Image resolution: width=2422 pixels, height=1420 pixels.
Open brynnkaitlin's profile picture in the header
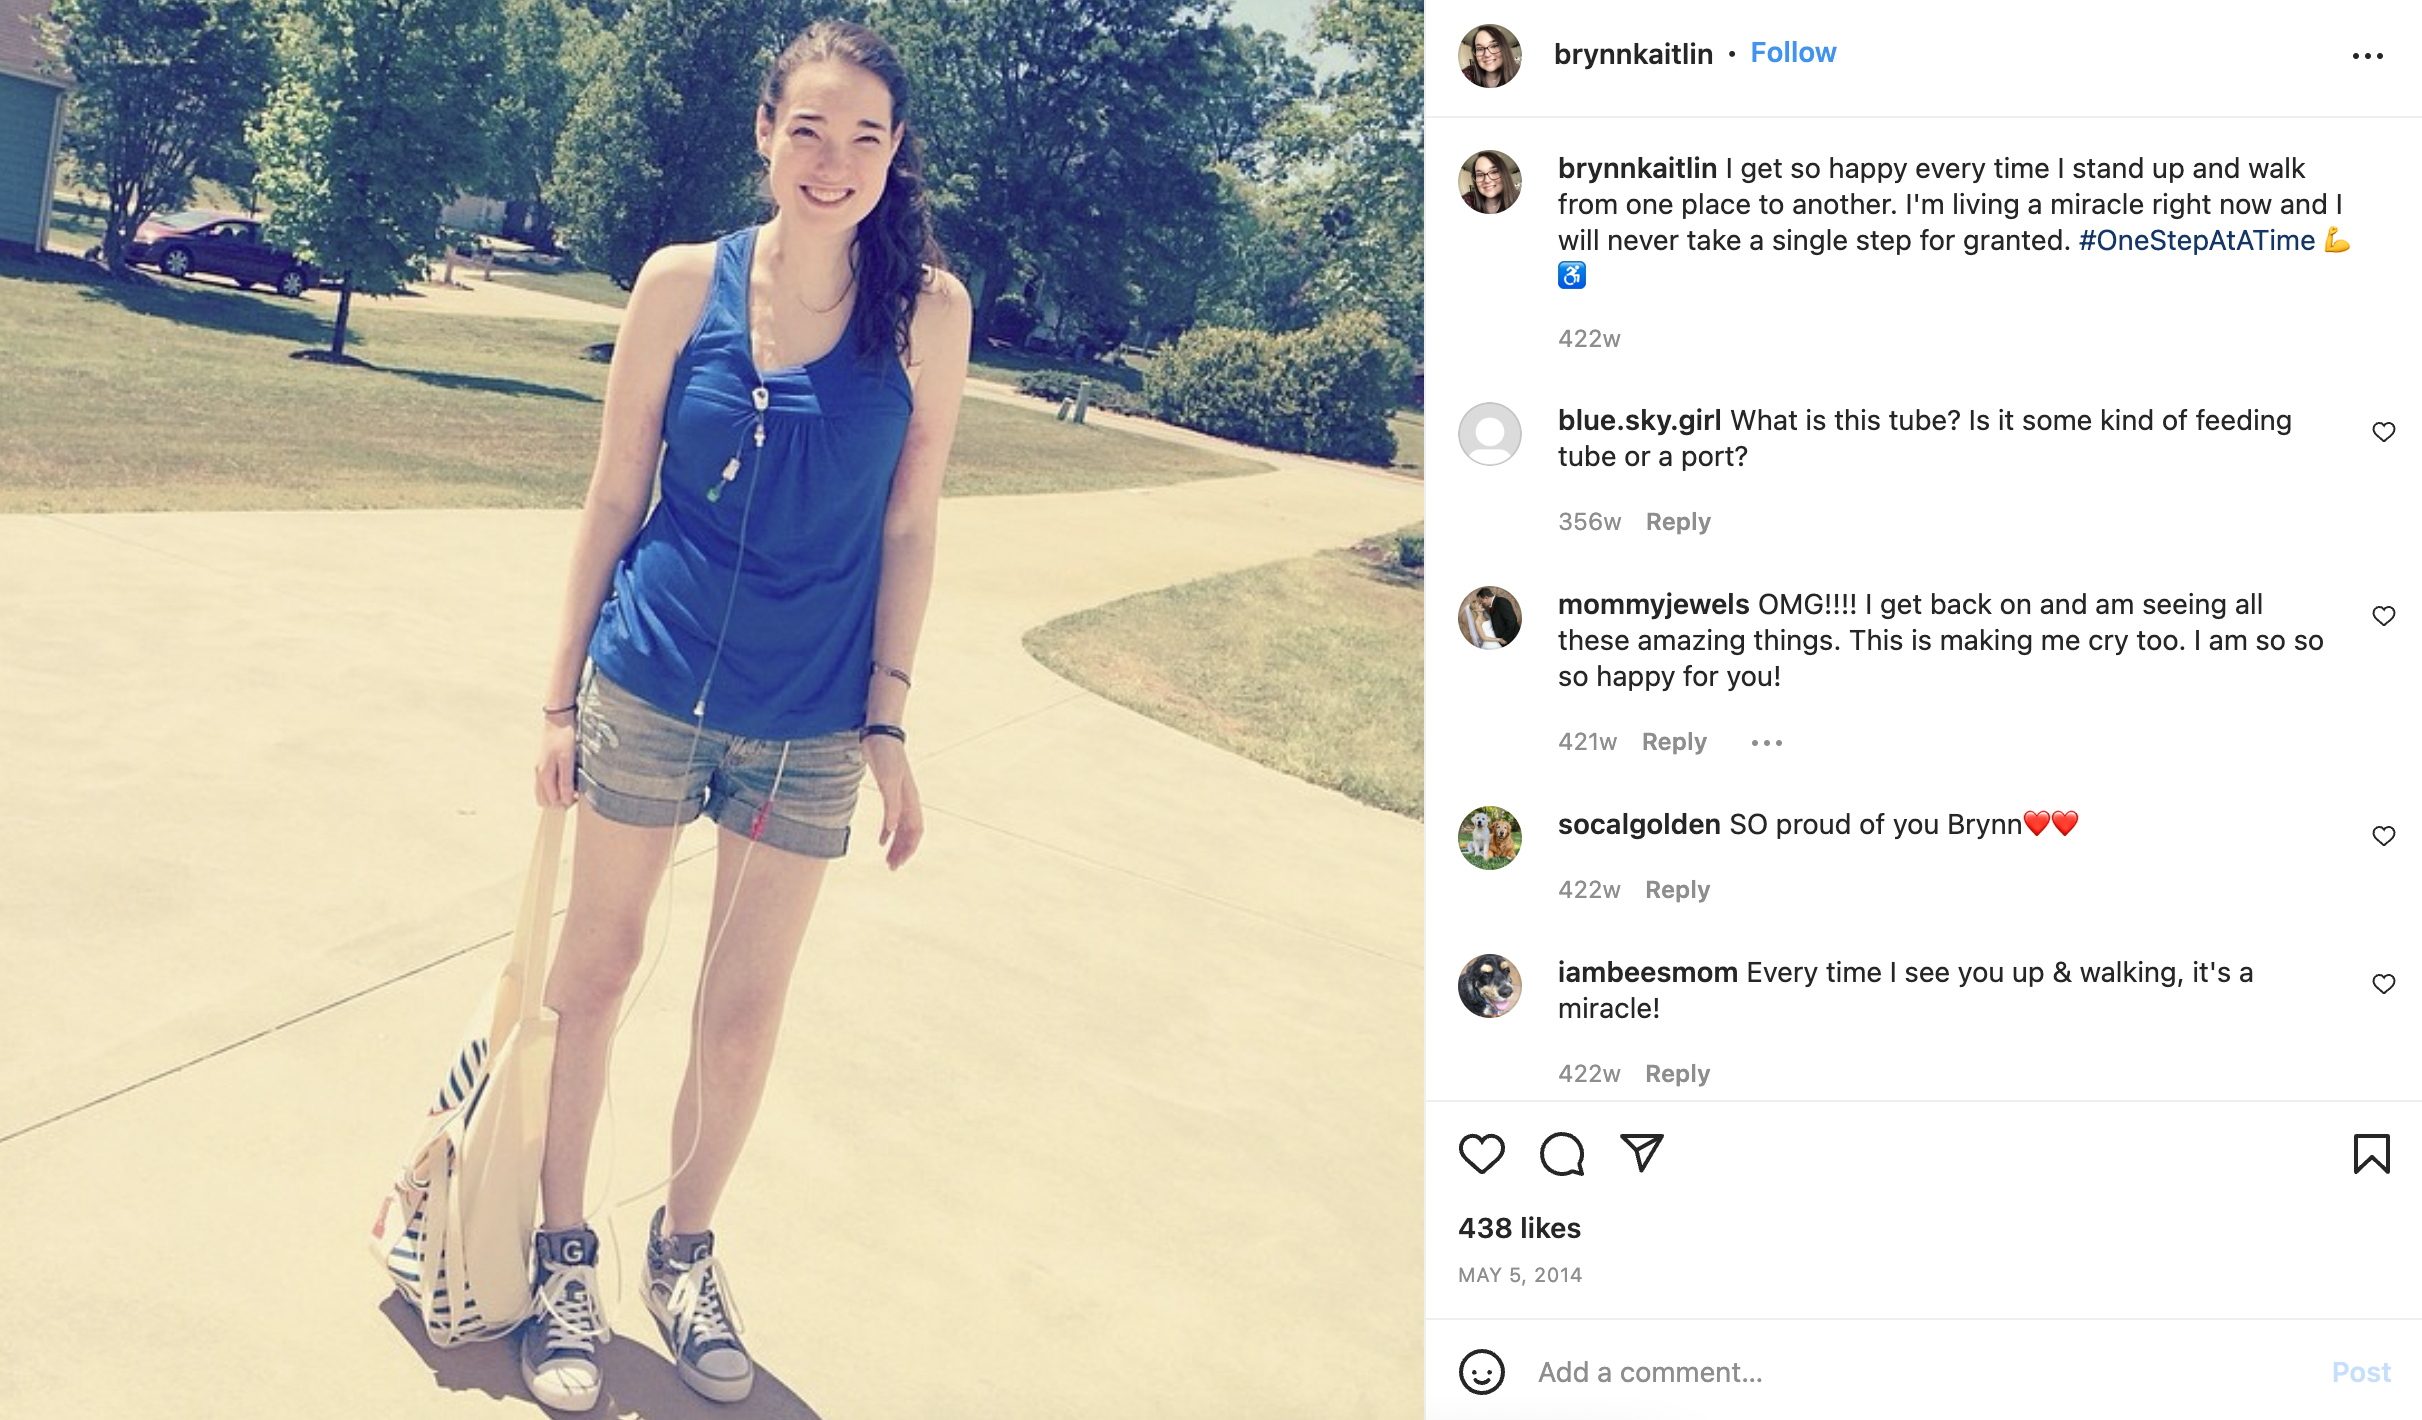coord(1489,56)
